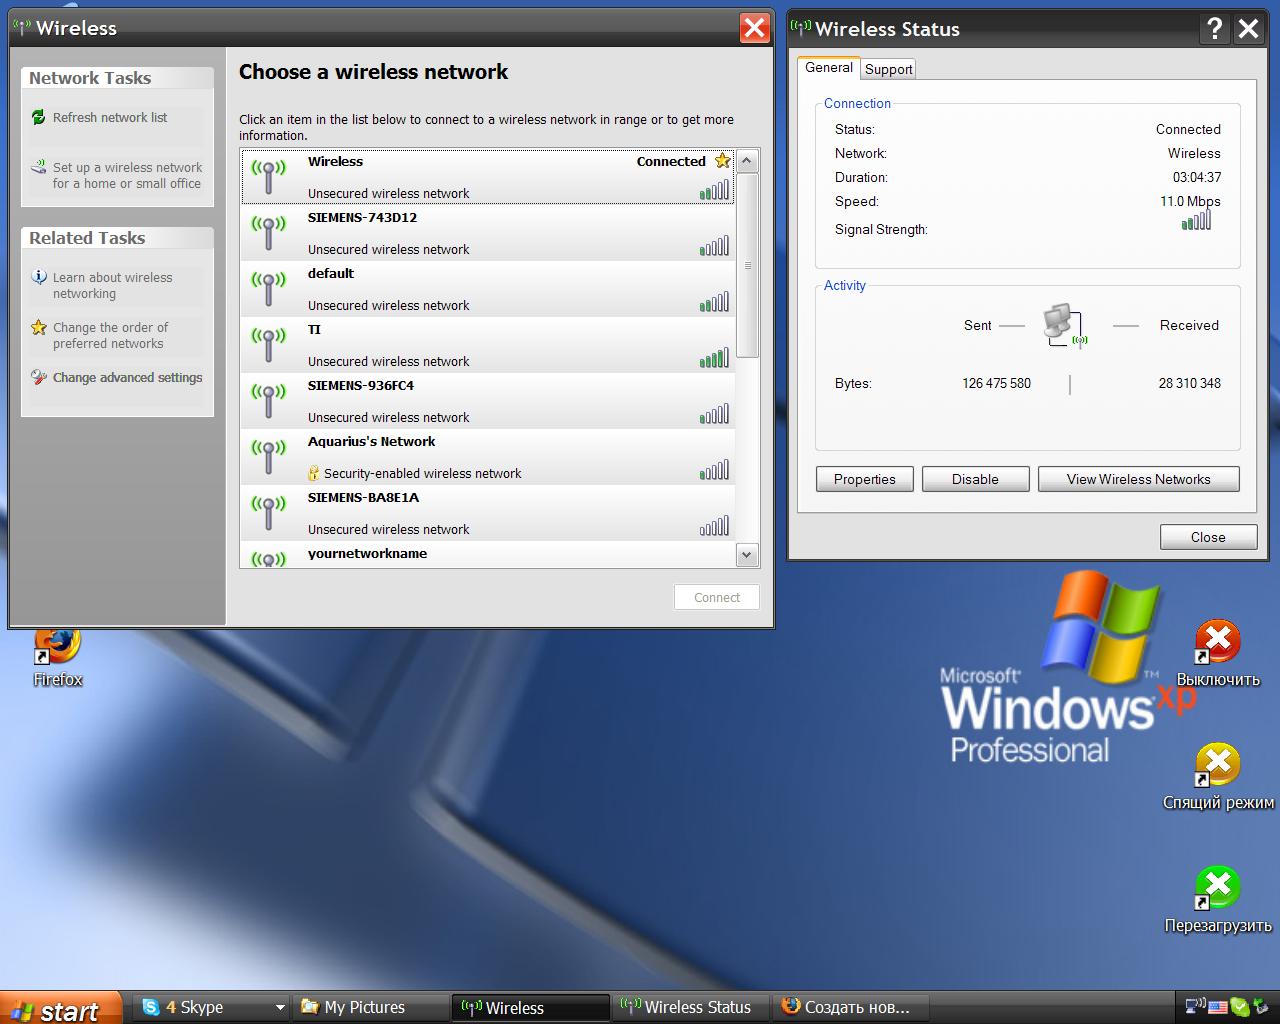
Task: Close the Wireless network chooser window
Action: tap(754, 28)
